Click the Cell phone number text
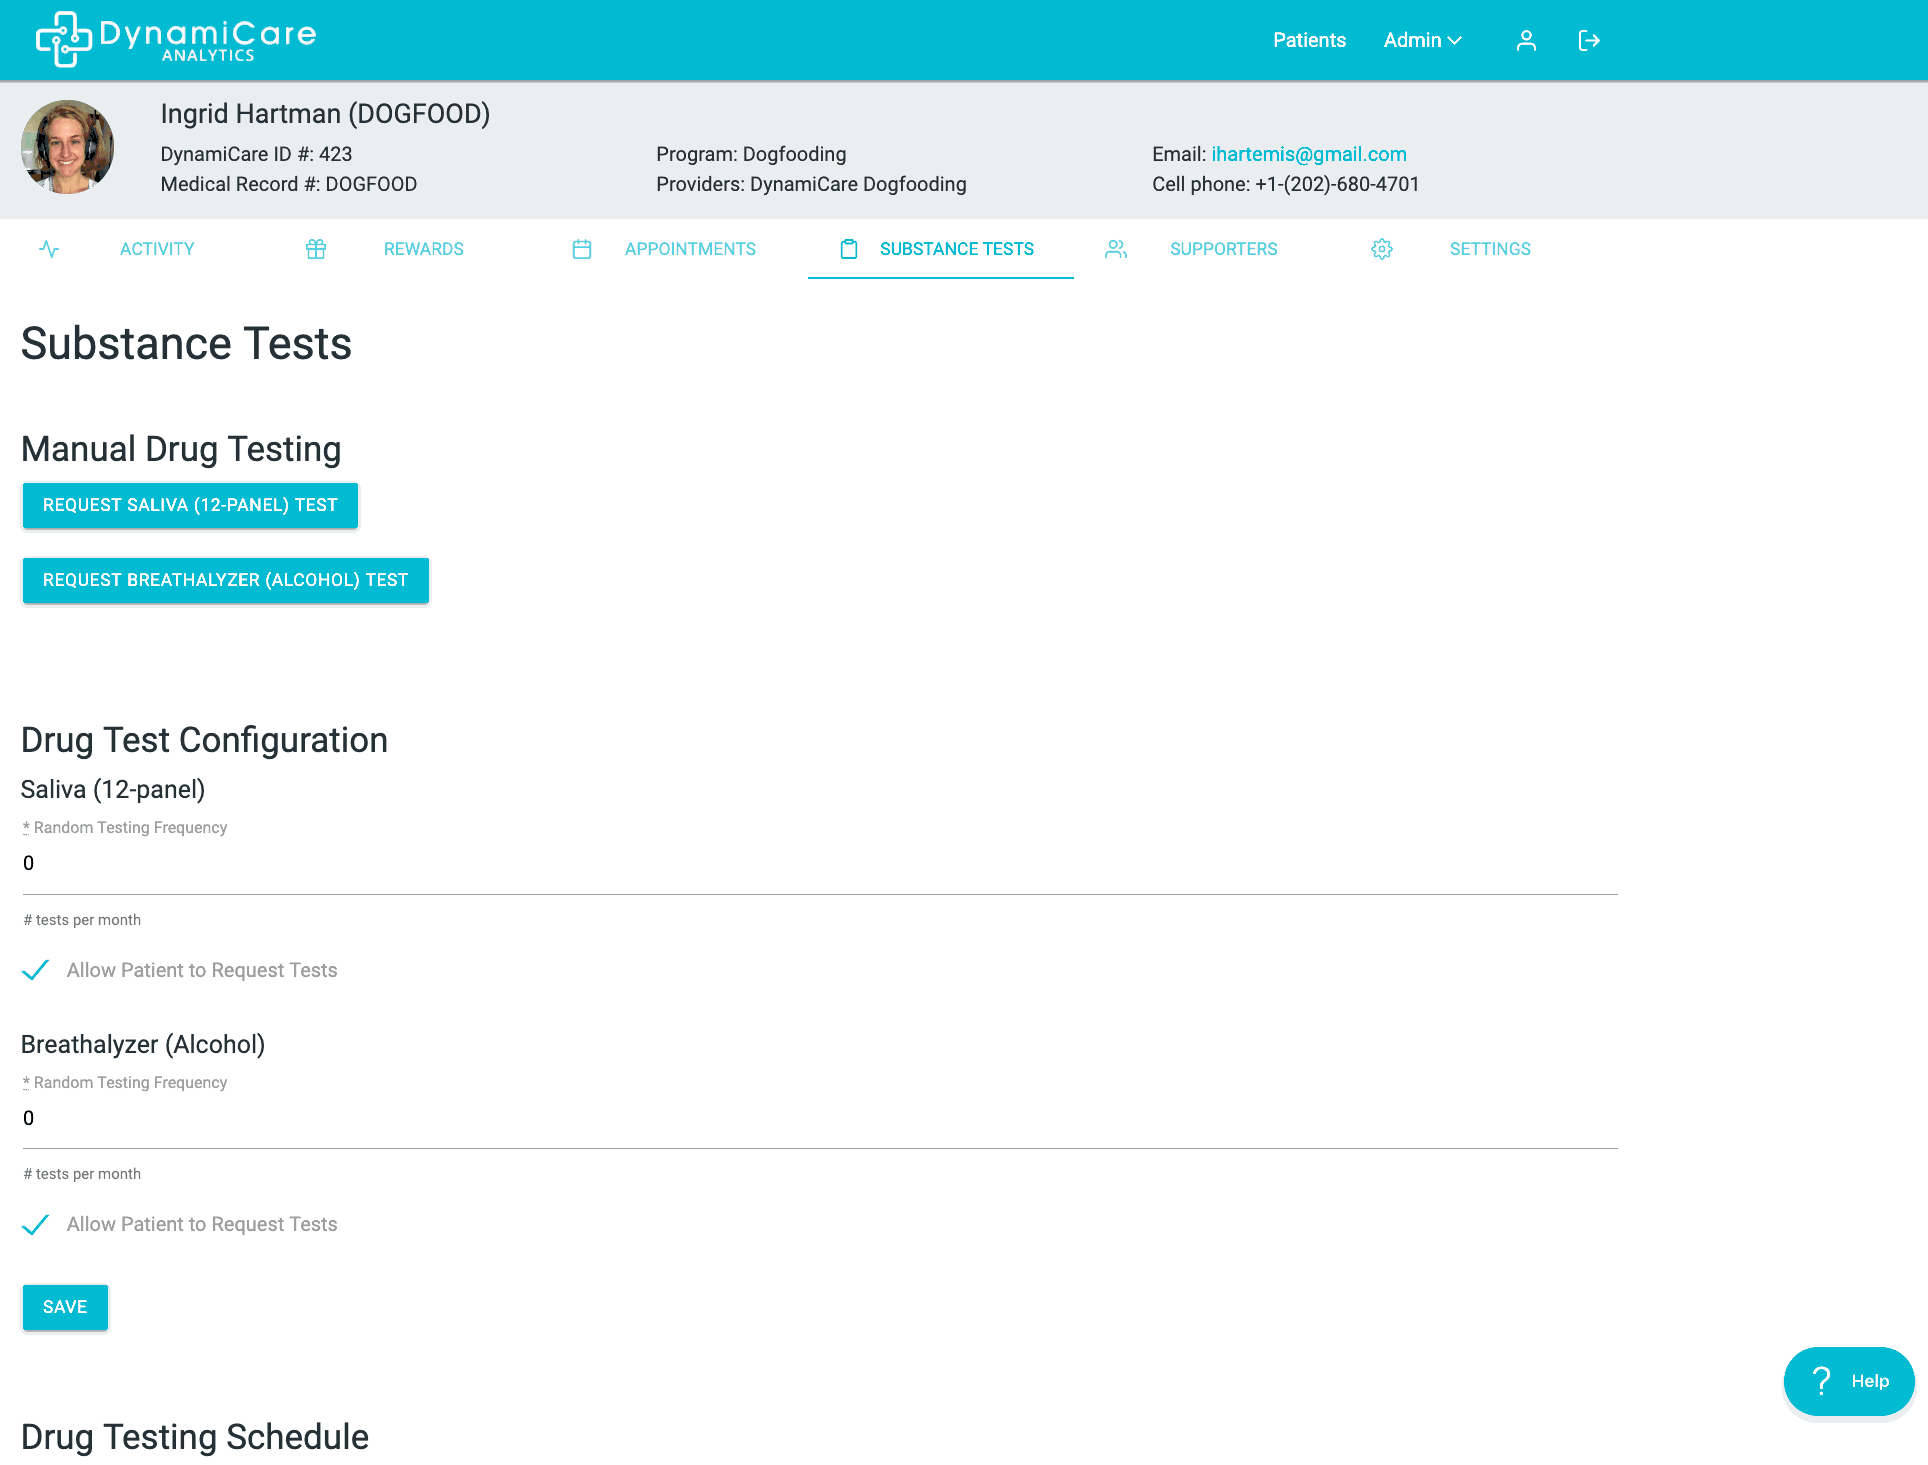This screenshot has height=1465, width=1928. click(x=1286, y=184)
